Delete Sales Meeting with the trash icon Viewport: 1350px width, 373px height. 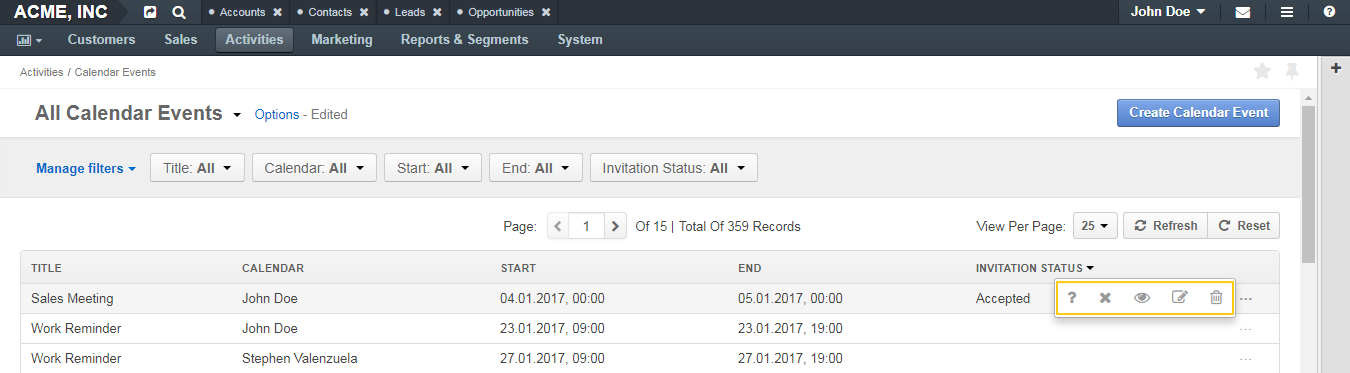(1216, 298)
